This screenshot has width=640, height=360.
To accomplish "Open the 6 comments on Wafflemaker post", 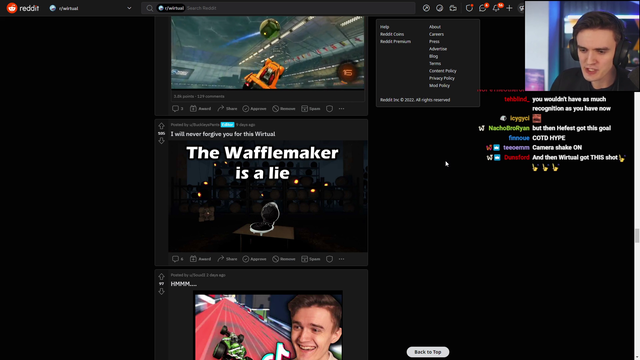I will 178,259.
